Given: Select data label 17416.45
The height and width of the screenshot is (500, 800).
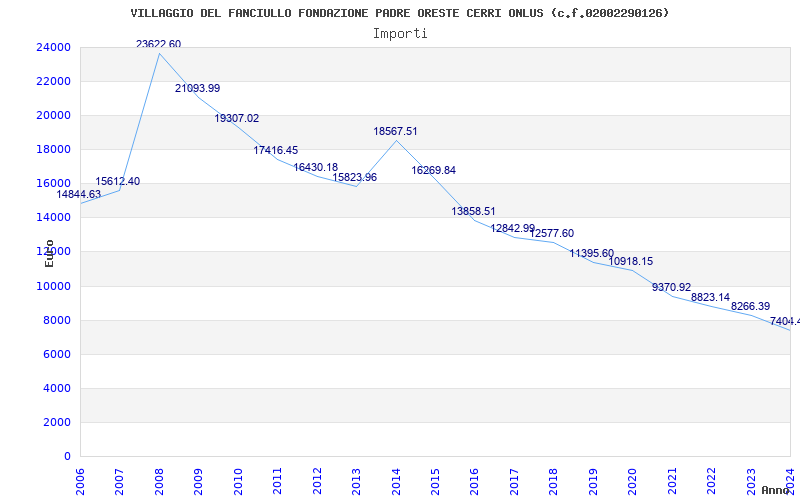Looking at the screenshot, I should point(276,151).
